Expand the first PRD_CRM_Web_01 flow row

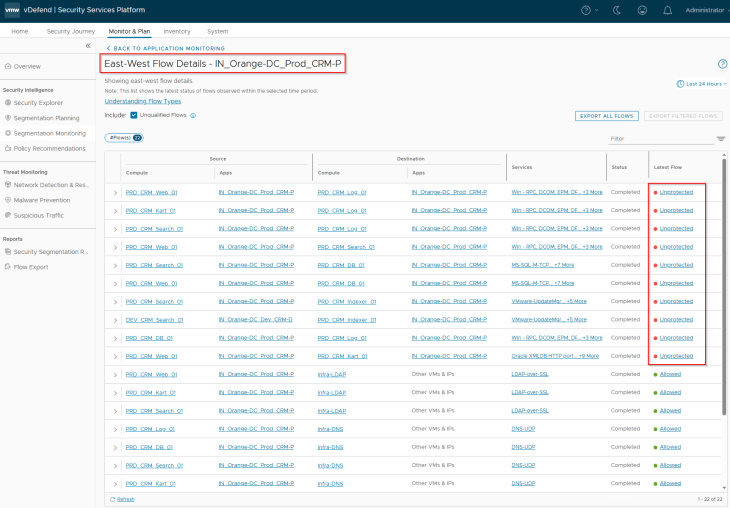tap(115, 192)
